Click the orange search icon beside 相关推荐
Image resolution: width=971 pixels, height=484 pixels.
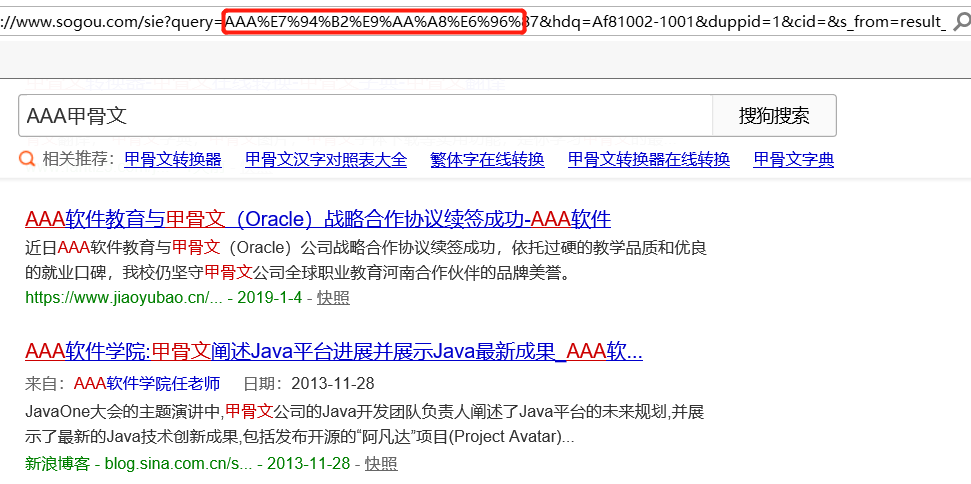click(x=27, y=160)
